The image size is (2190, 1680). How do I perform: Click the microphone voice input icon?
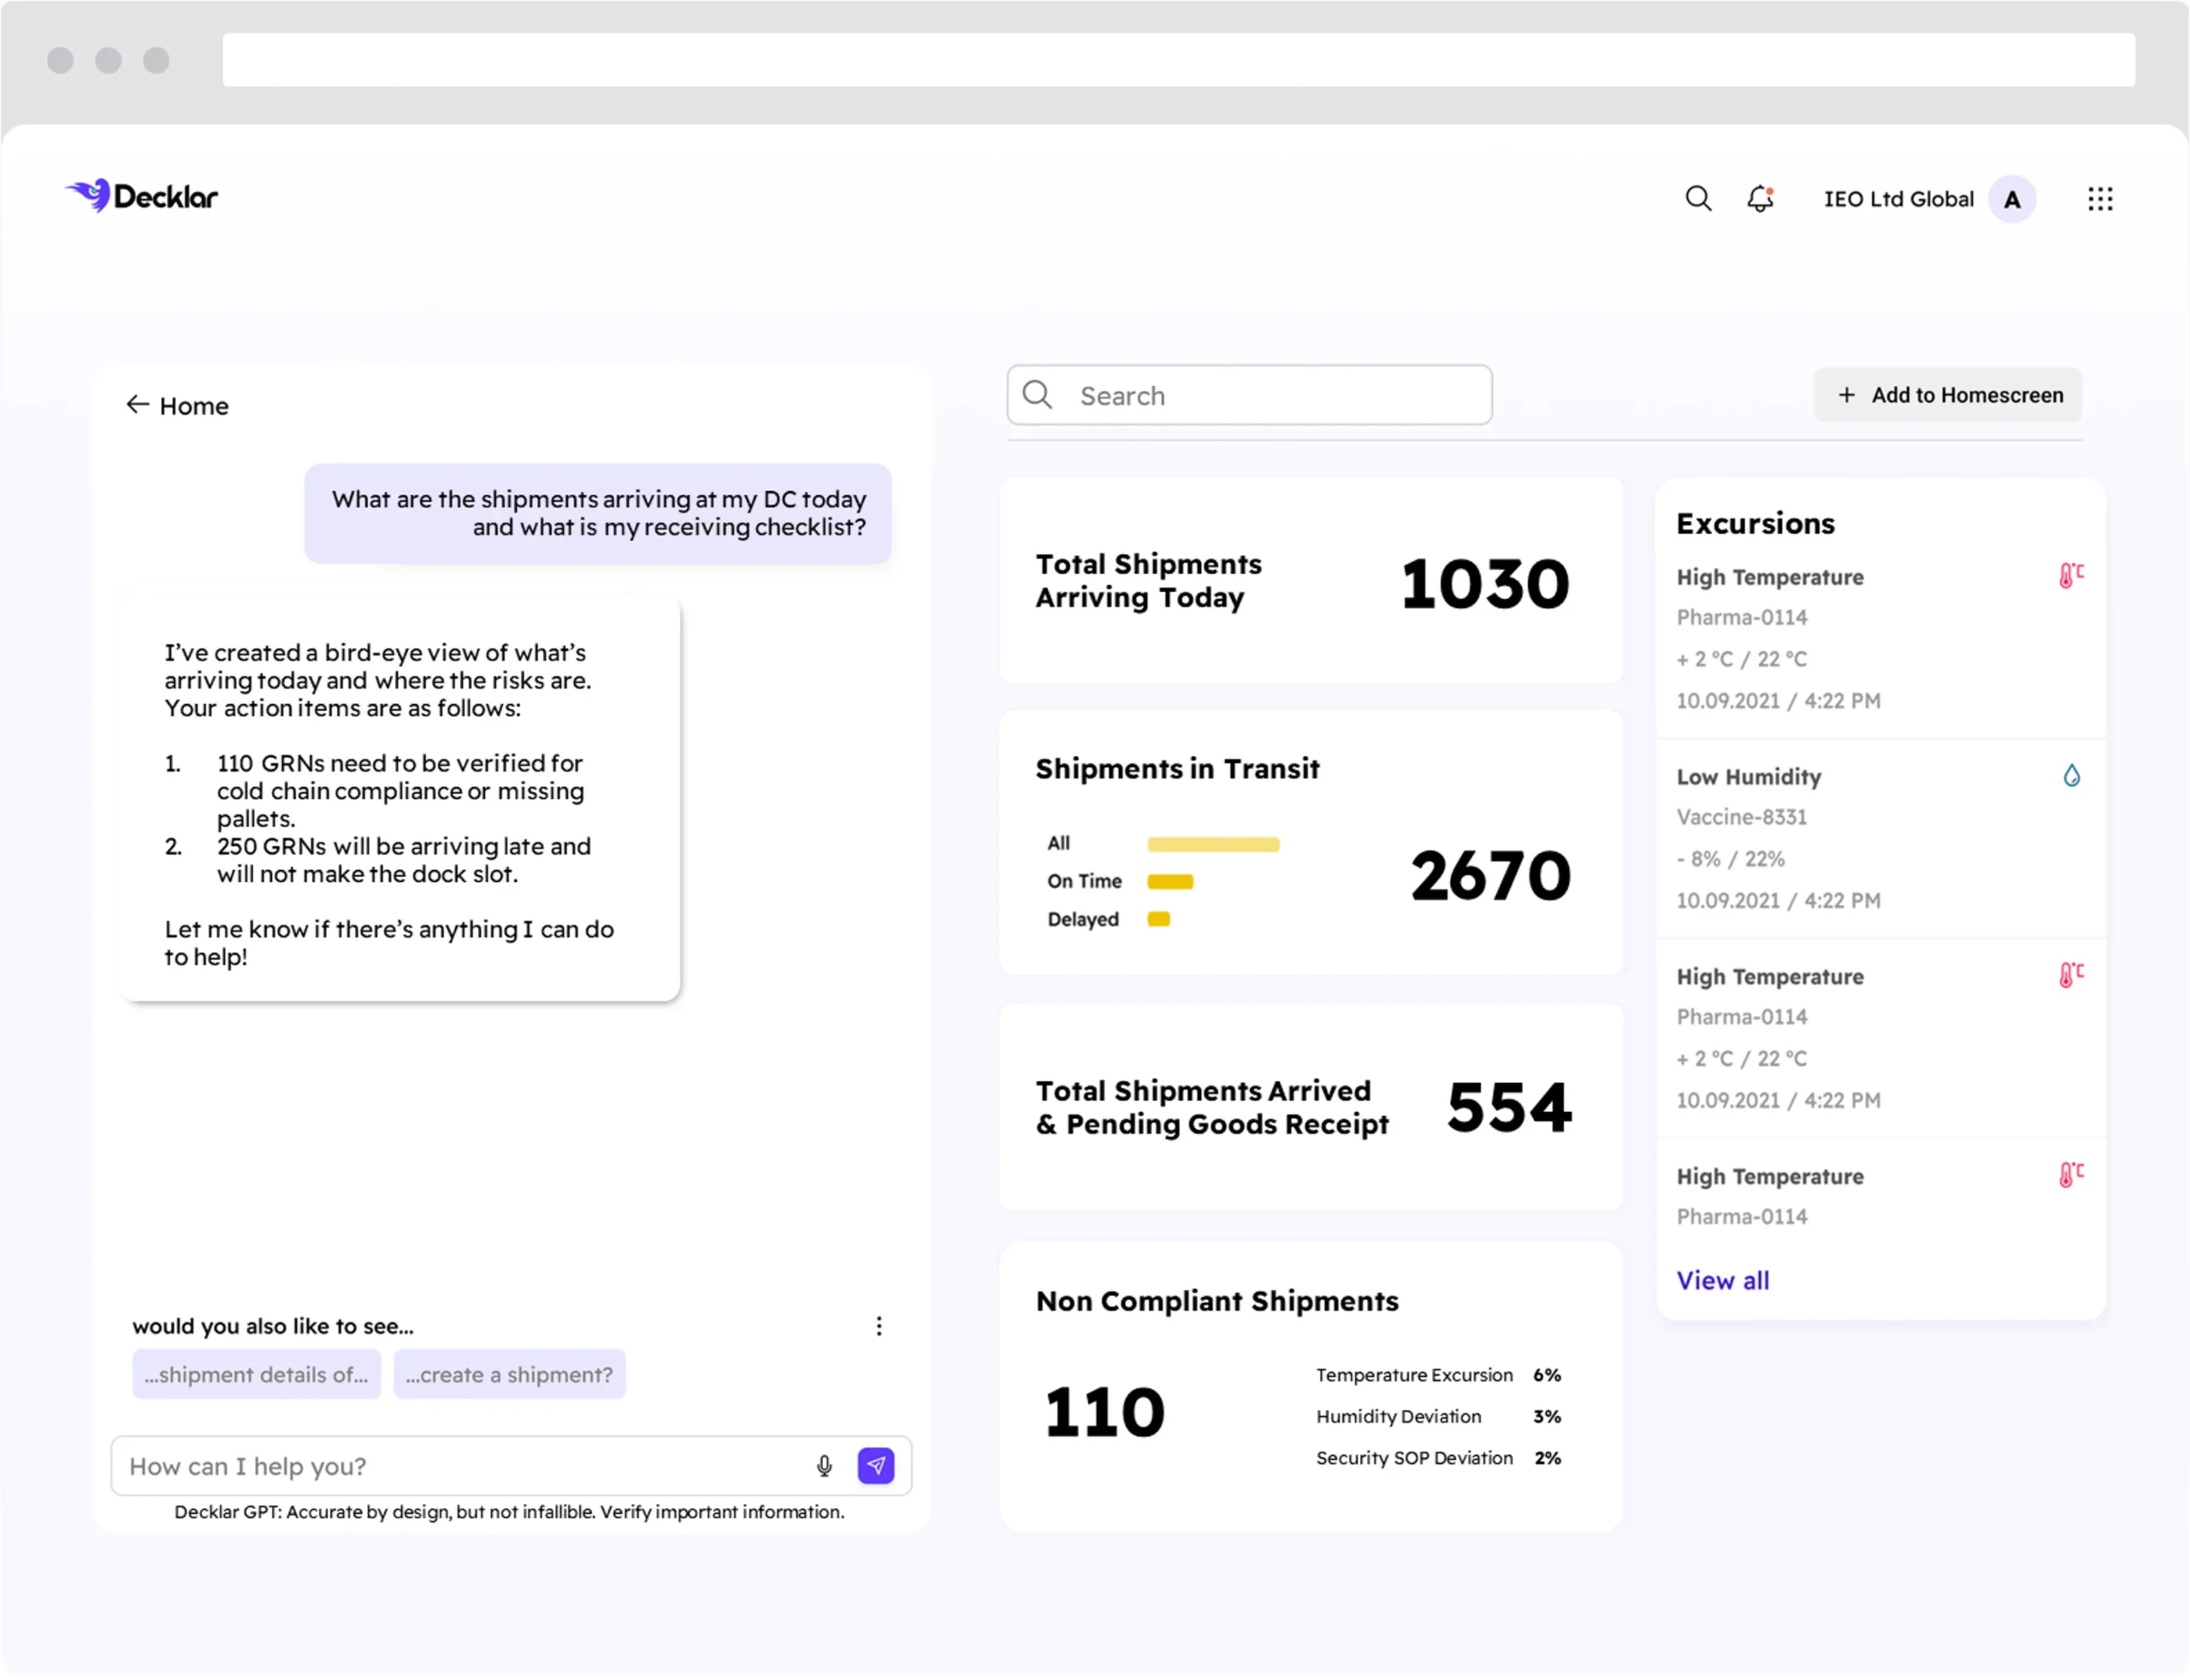pos(824,1466)
